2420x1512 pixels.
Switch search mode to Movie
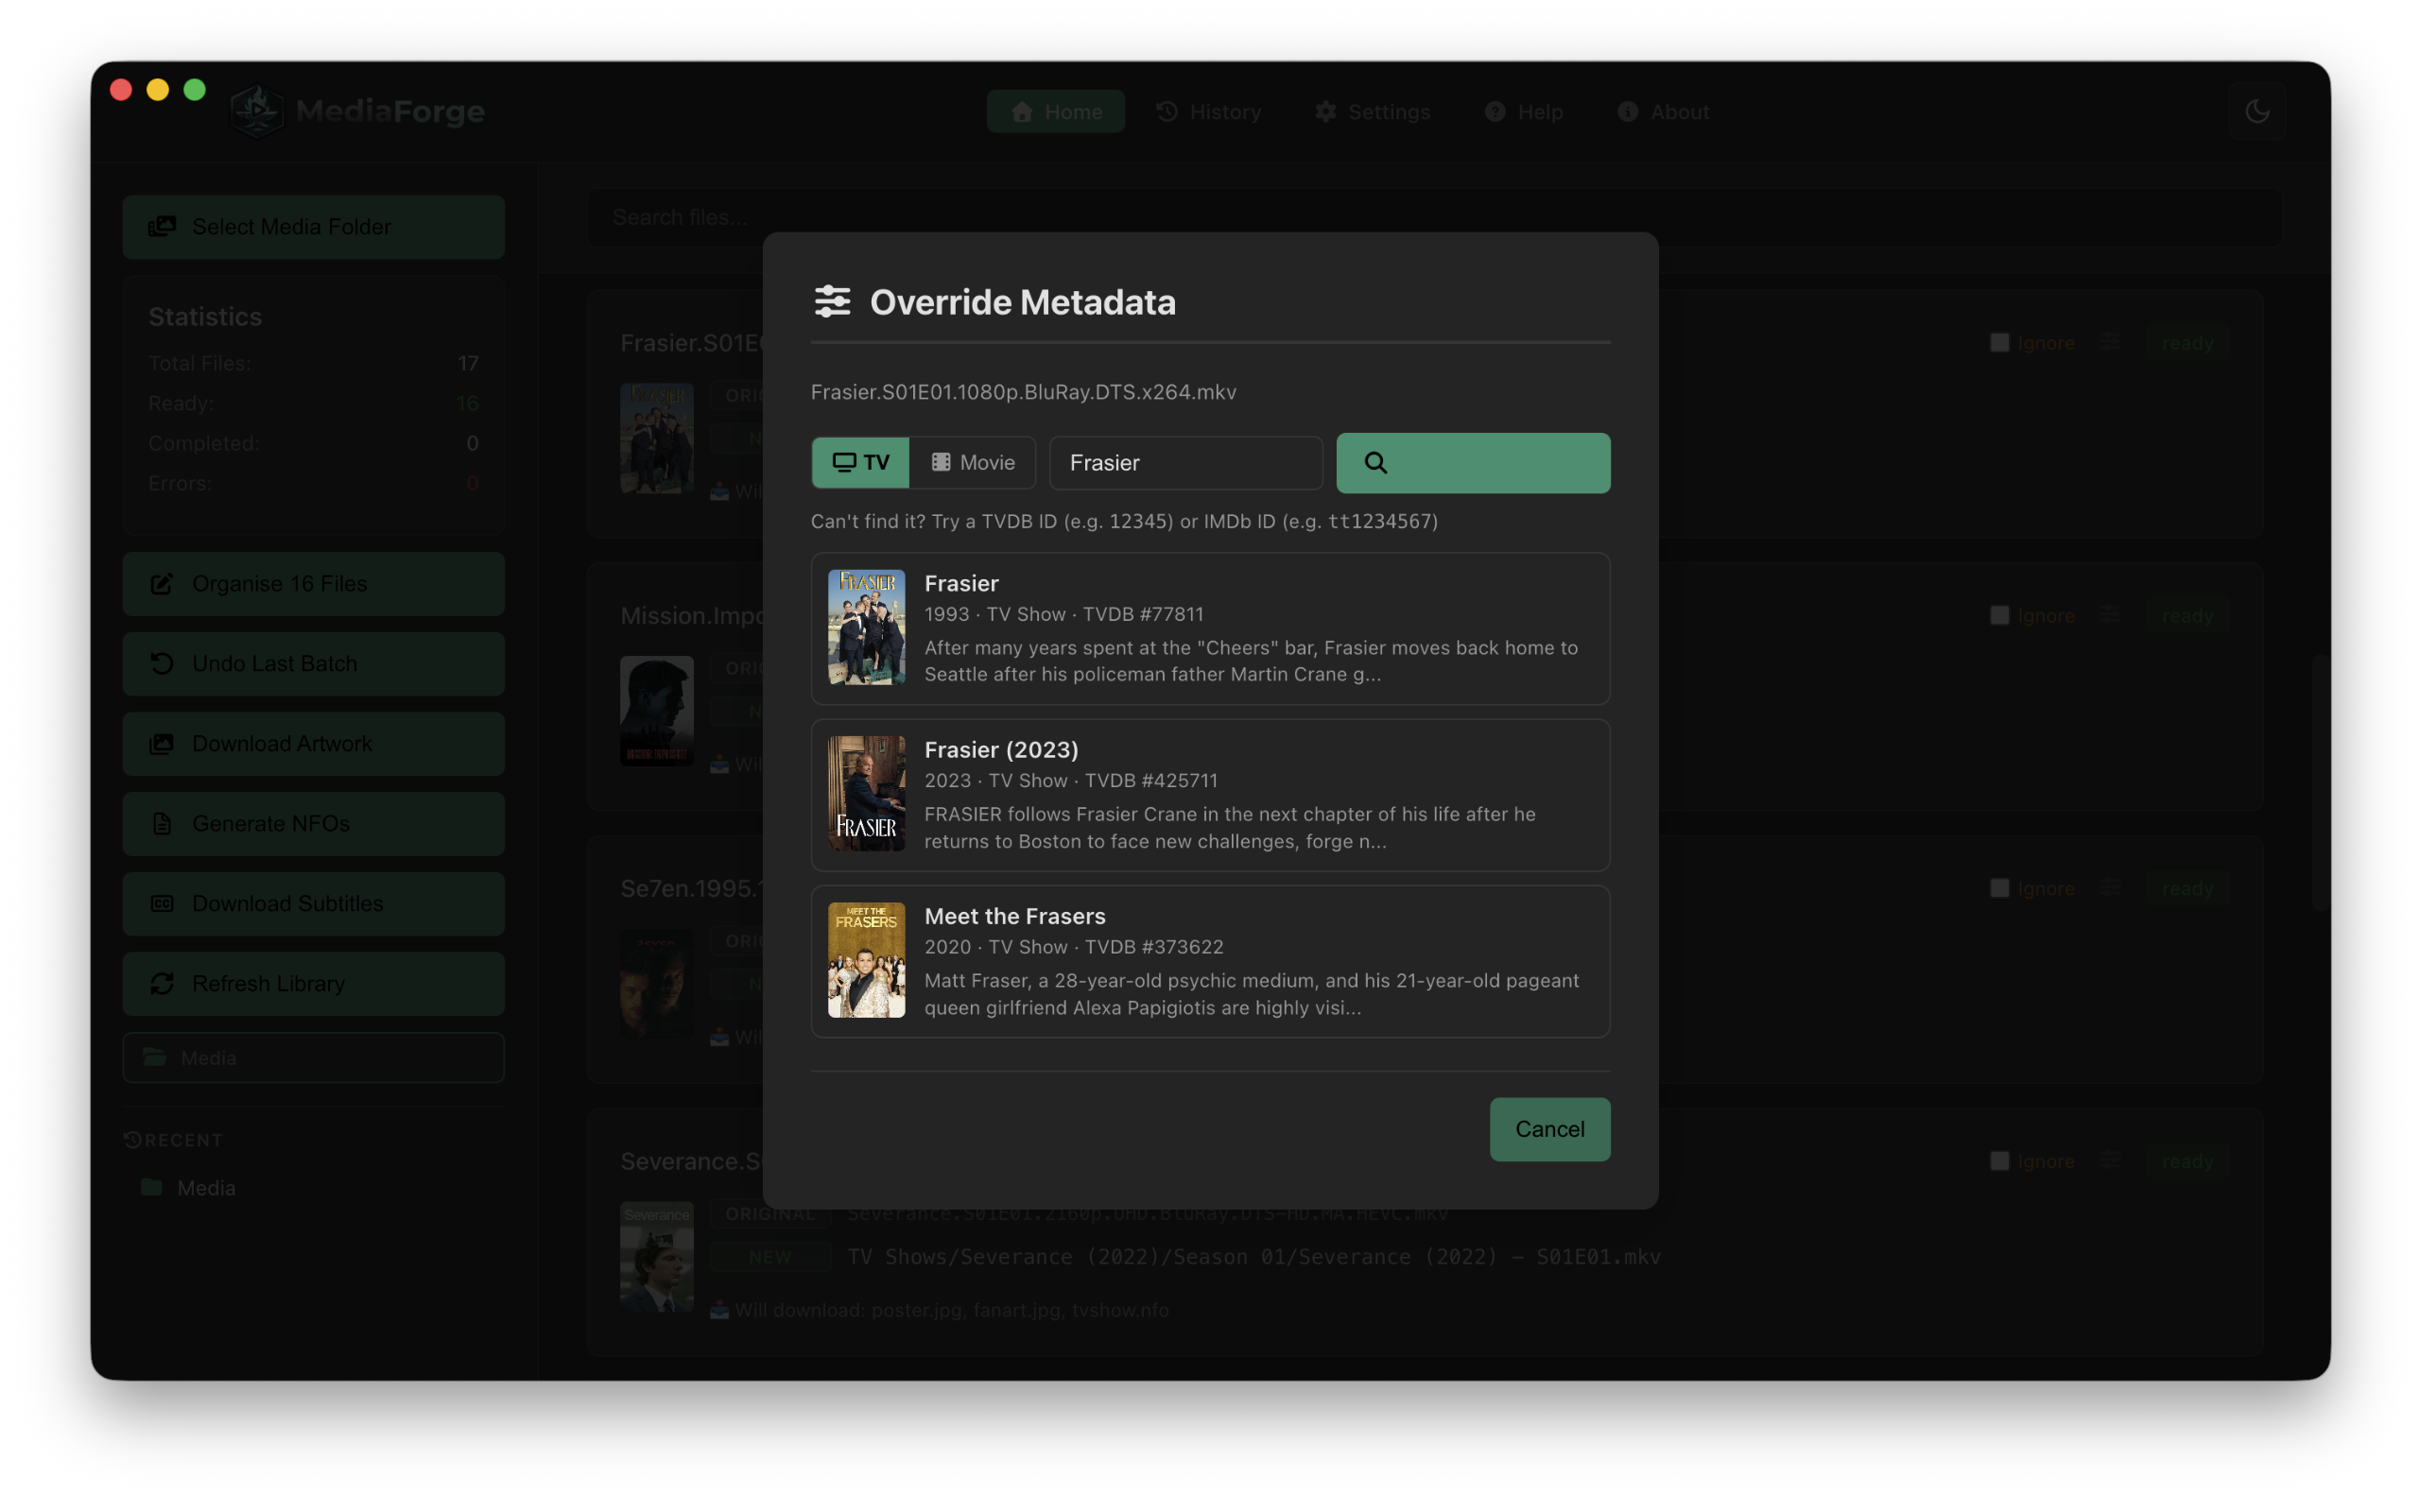972,462
